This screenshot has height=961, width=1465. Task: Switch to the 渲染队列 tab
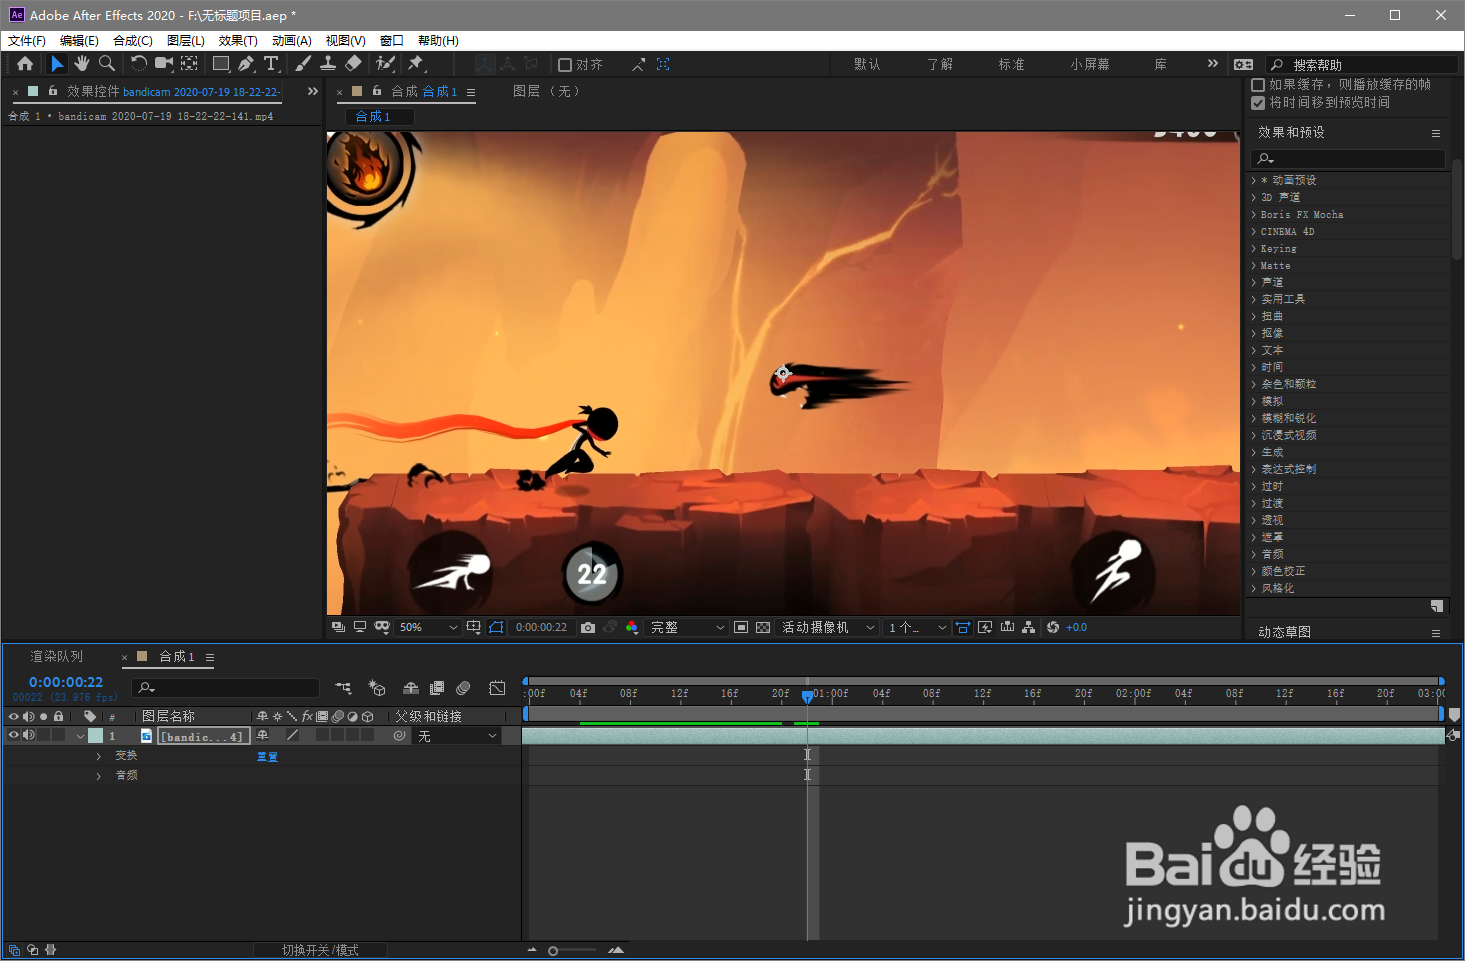pyautogui.click(x=57, y=657)
